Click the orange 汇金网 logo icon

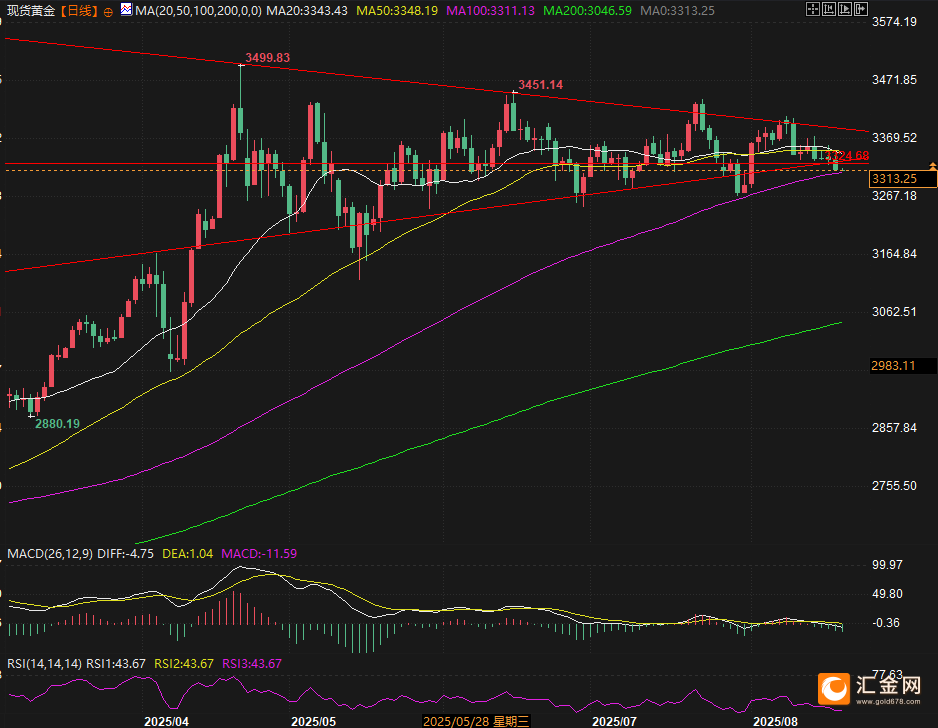833,688
